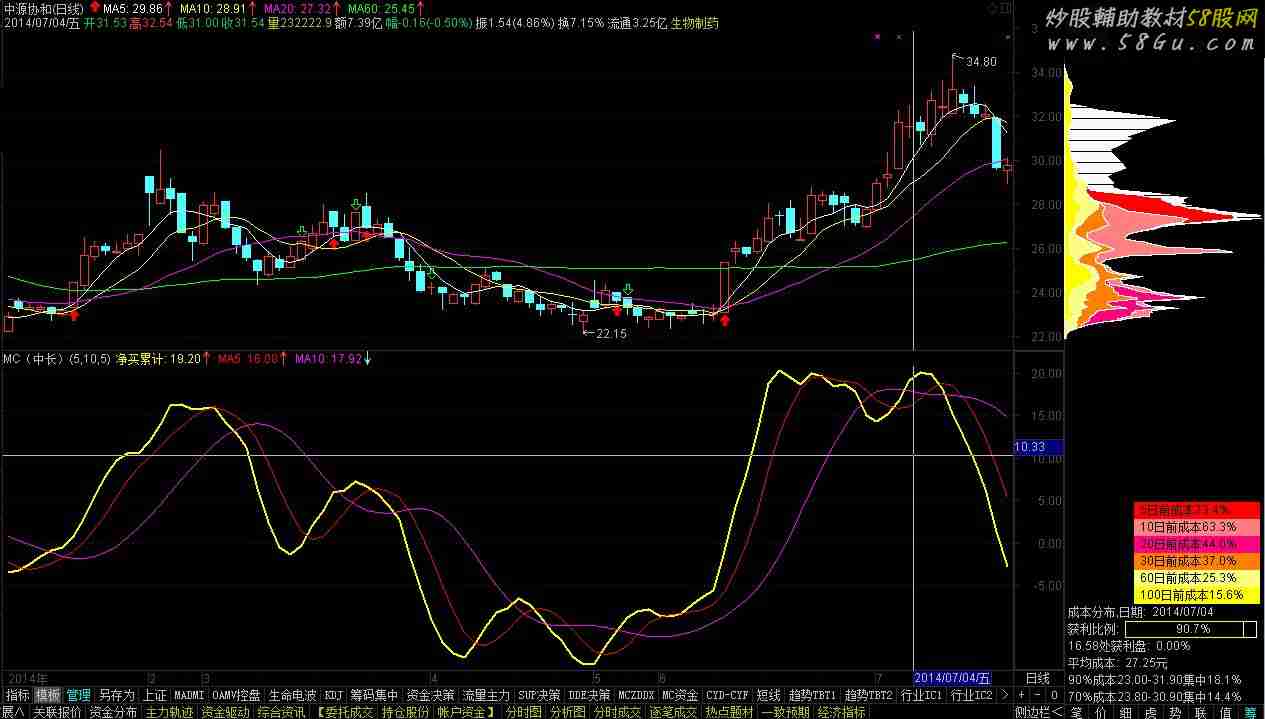The width and height of the screenshot is (1265, 719).
Task: Show the 资金分布 fund distribution view
Action: click(113, 712)
